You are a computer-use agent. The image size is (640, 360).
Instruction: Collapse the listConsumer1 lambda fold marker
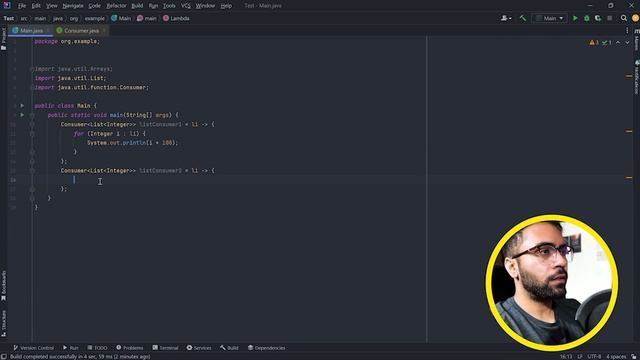coord(32,124)
